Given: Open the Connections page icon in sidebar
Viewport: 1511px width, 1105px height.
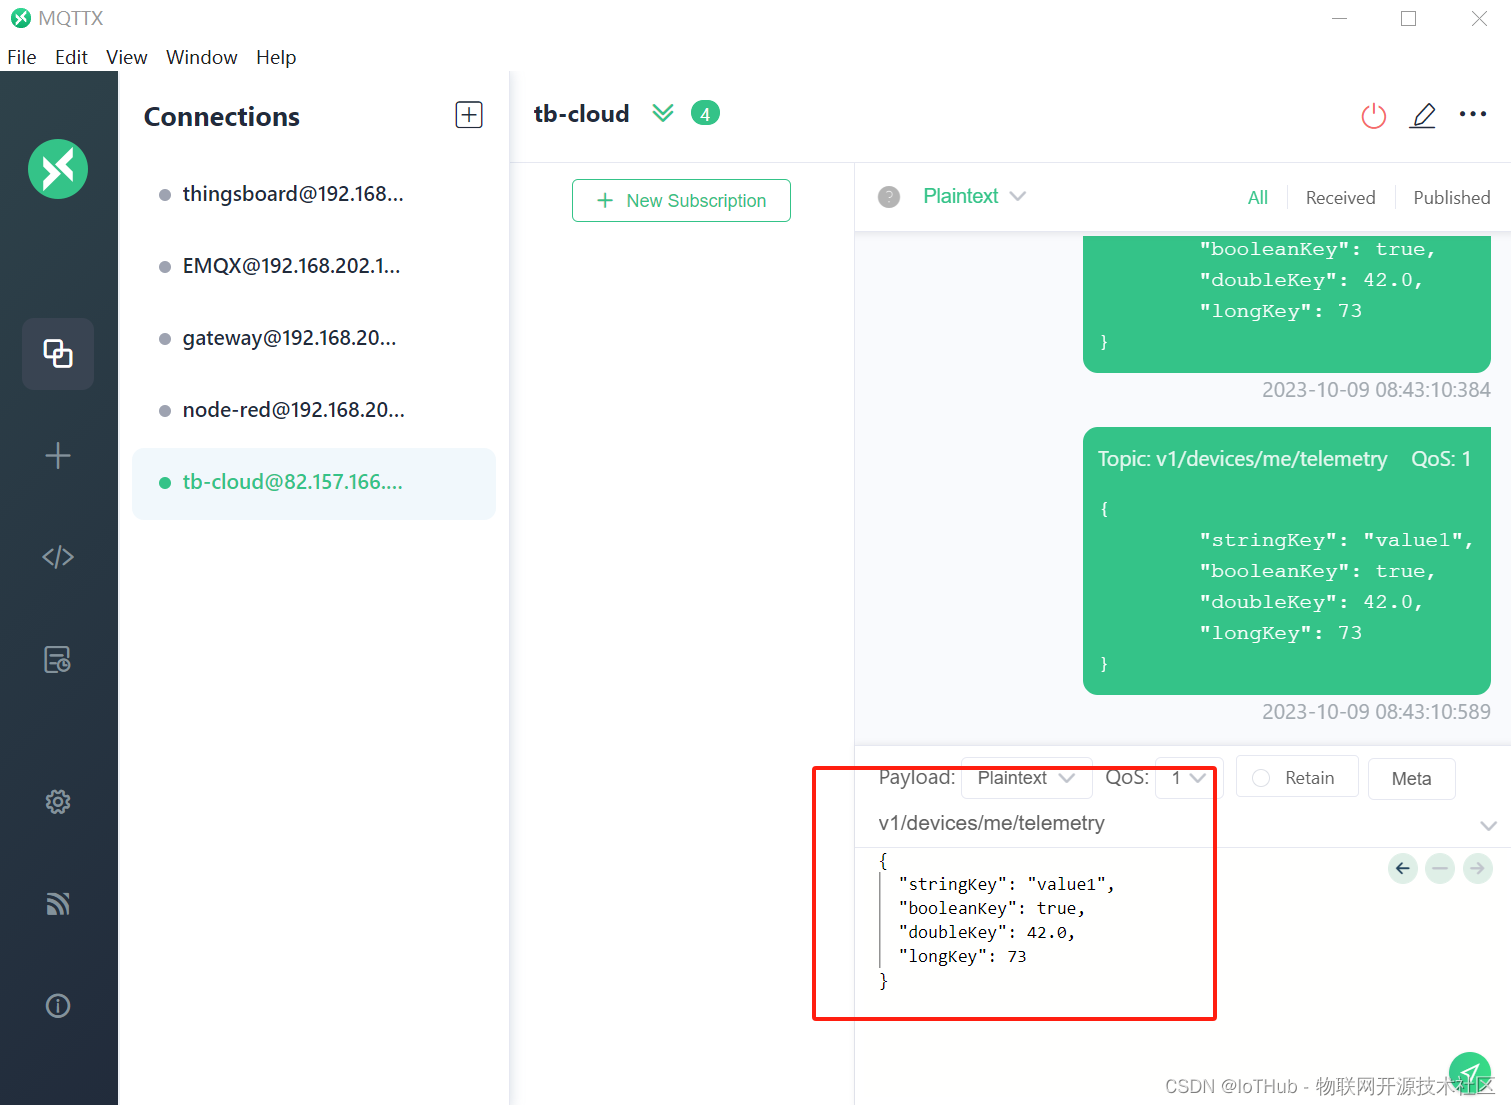Looking at the screenshot, I should point(58,353).
